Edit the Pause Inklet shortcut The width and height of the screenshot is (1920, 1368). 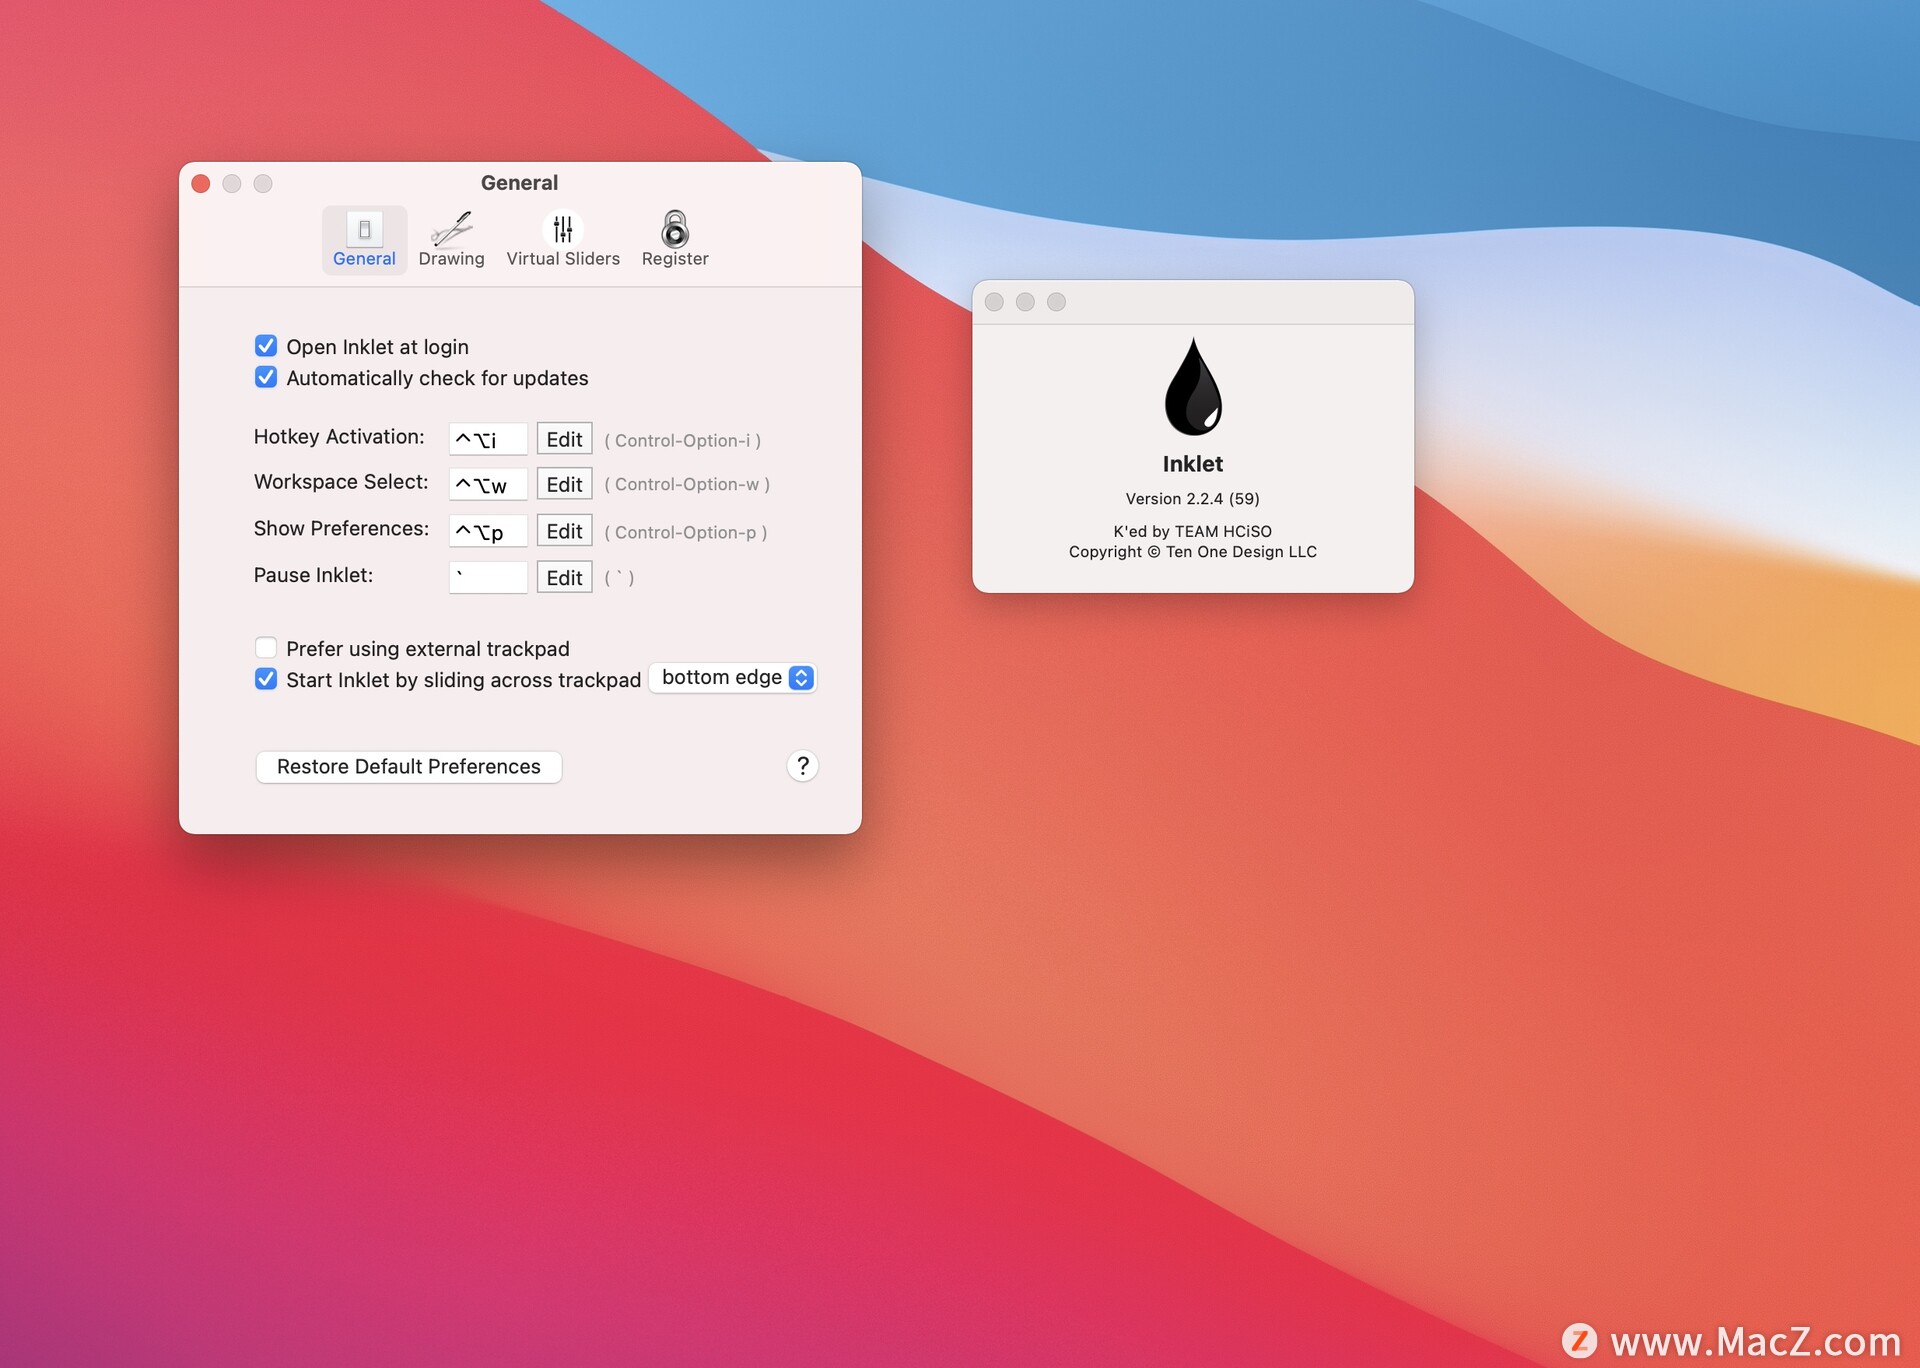564,577
